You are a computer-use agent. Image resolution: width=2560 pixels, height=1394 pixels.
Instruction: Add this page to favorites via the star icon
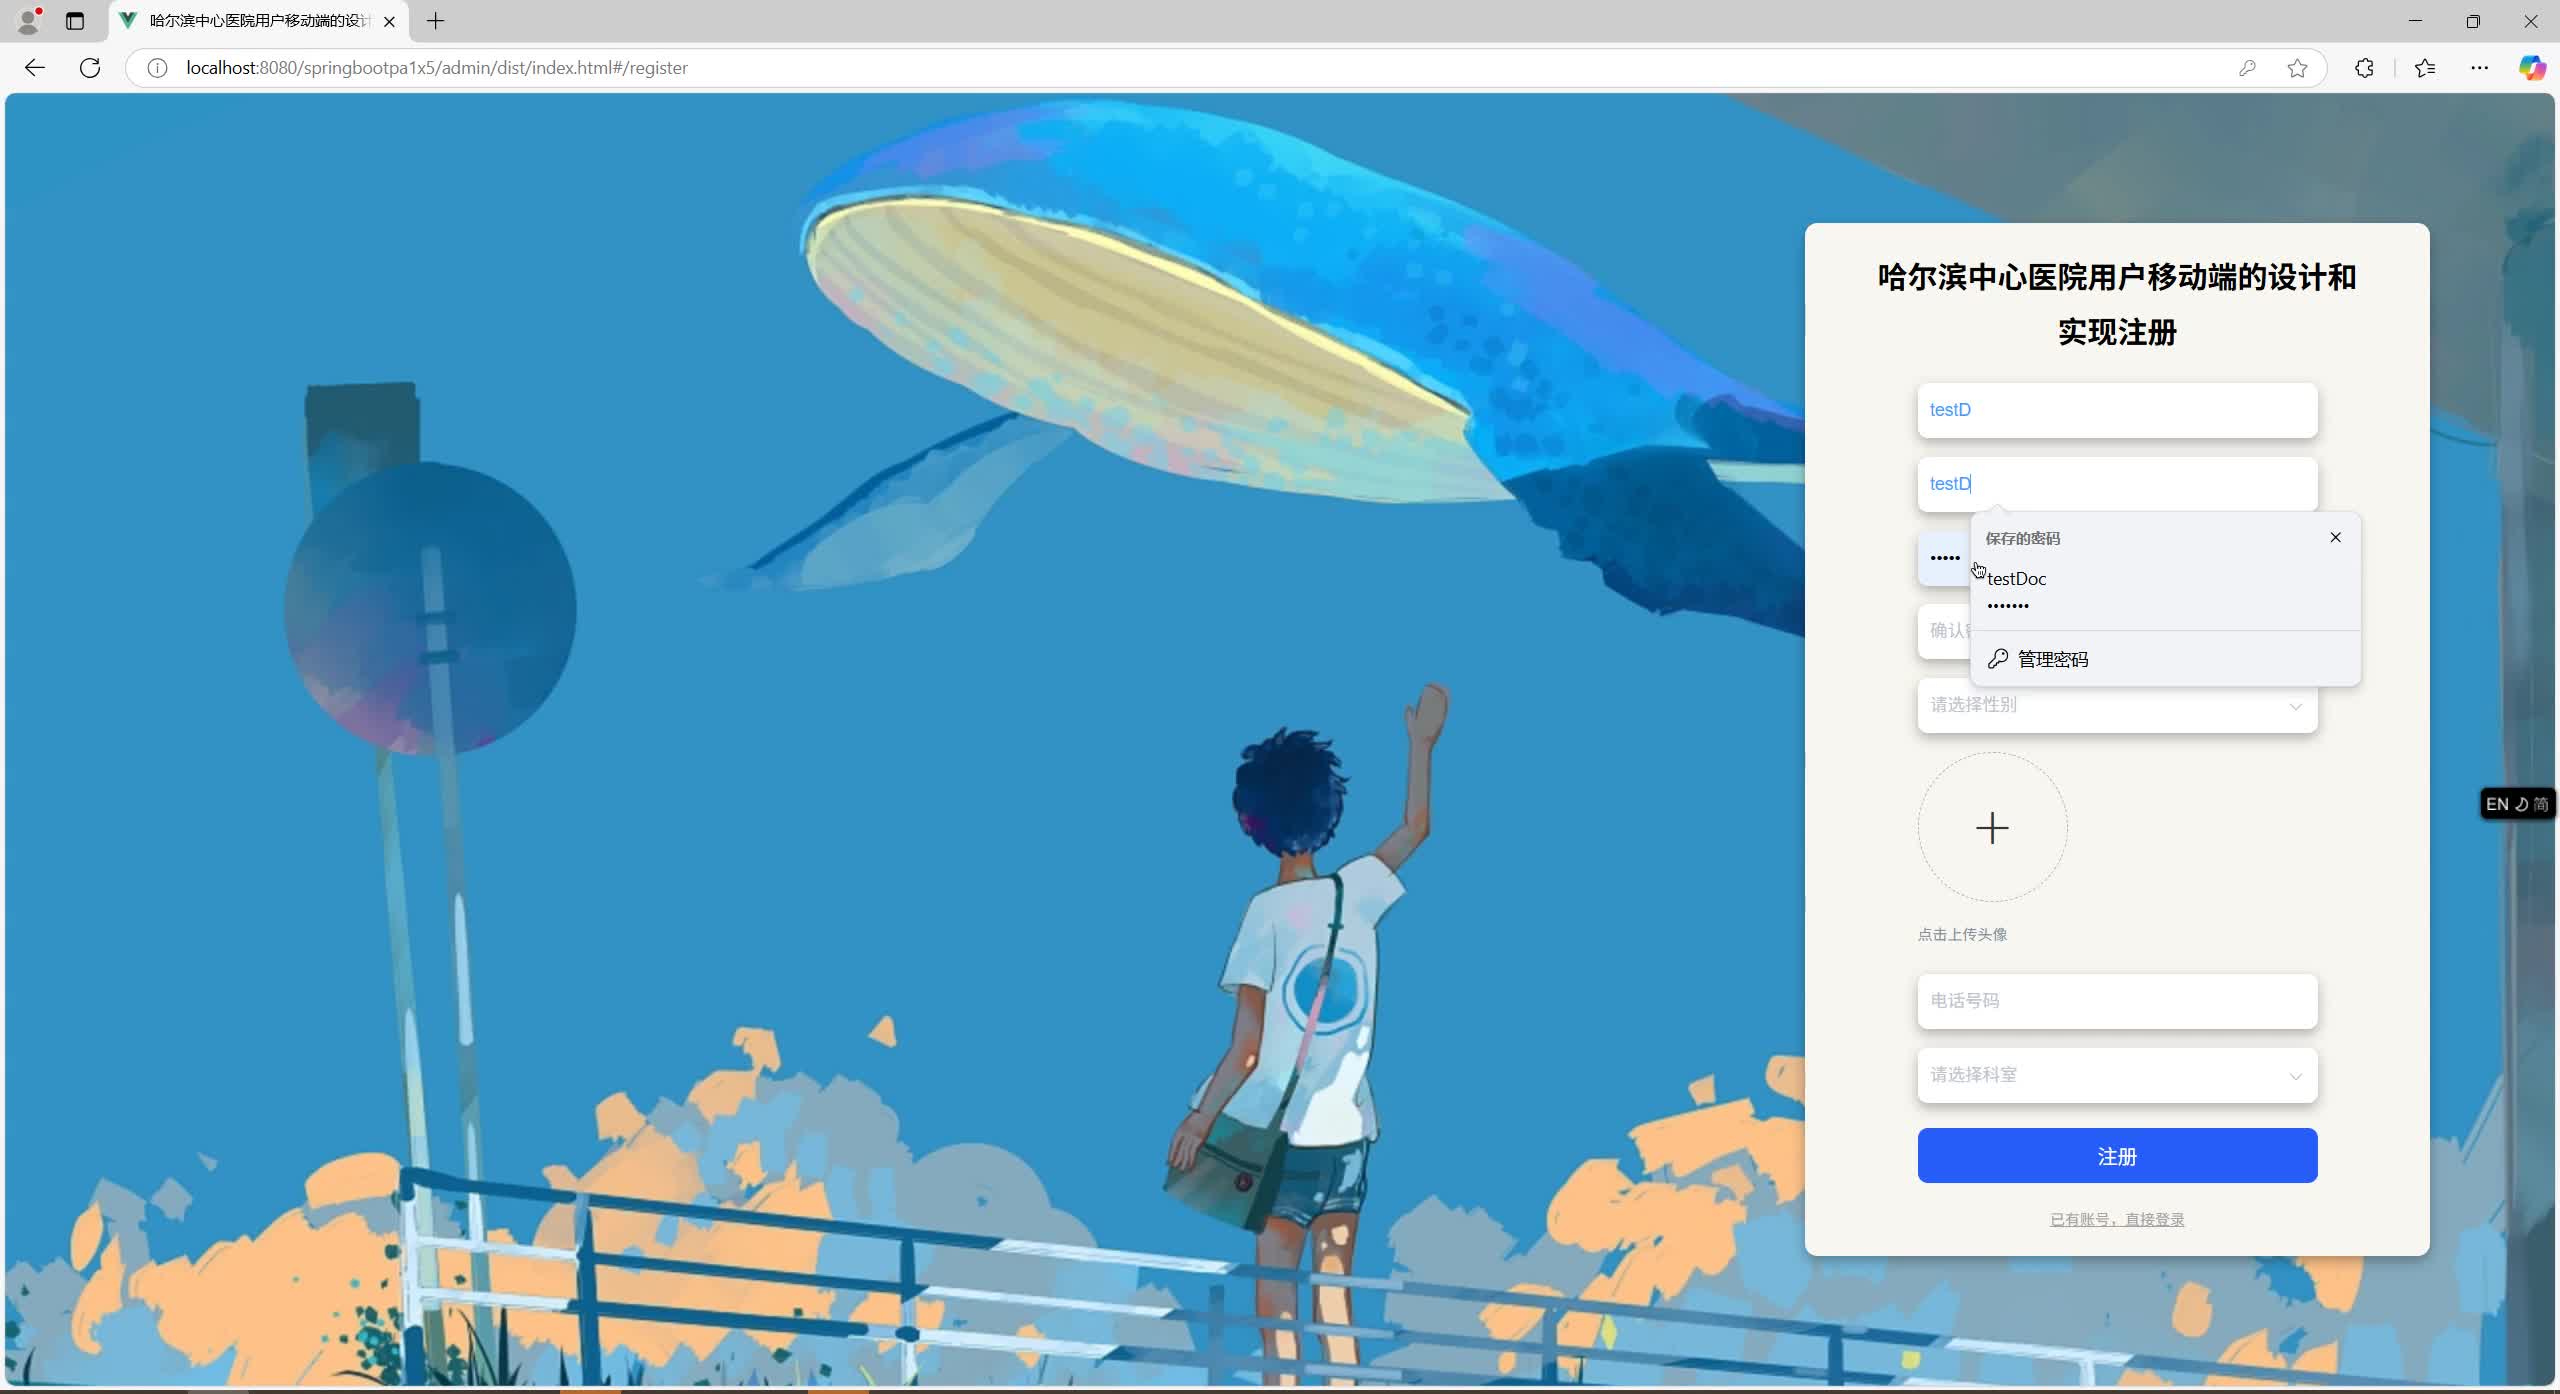[2297, 67]
